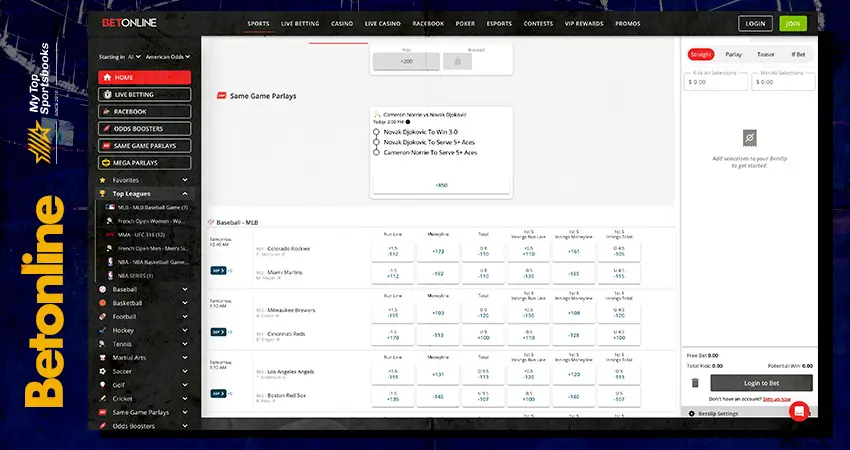Collapse the Top Leagues section chevron
850x450 pixels.
pyautogui.click(x=185, y=194)
